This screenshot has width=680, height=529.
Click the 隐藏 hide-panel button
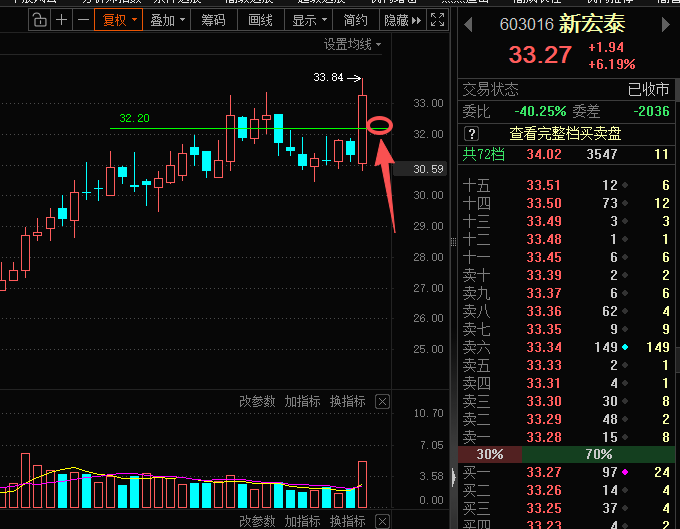point(402,20)
